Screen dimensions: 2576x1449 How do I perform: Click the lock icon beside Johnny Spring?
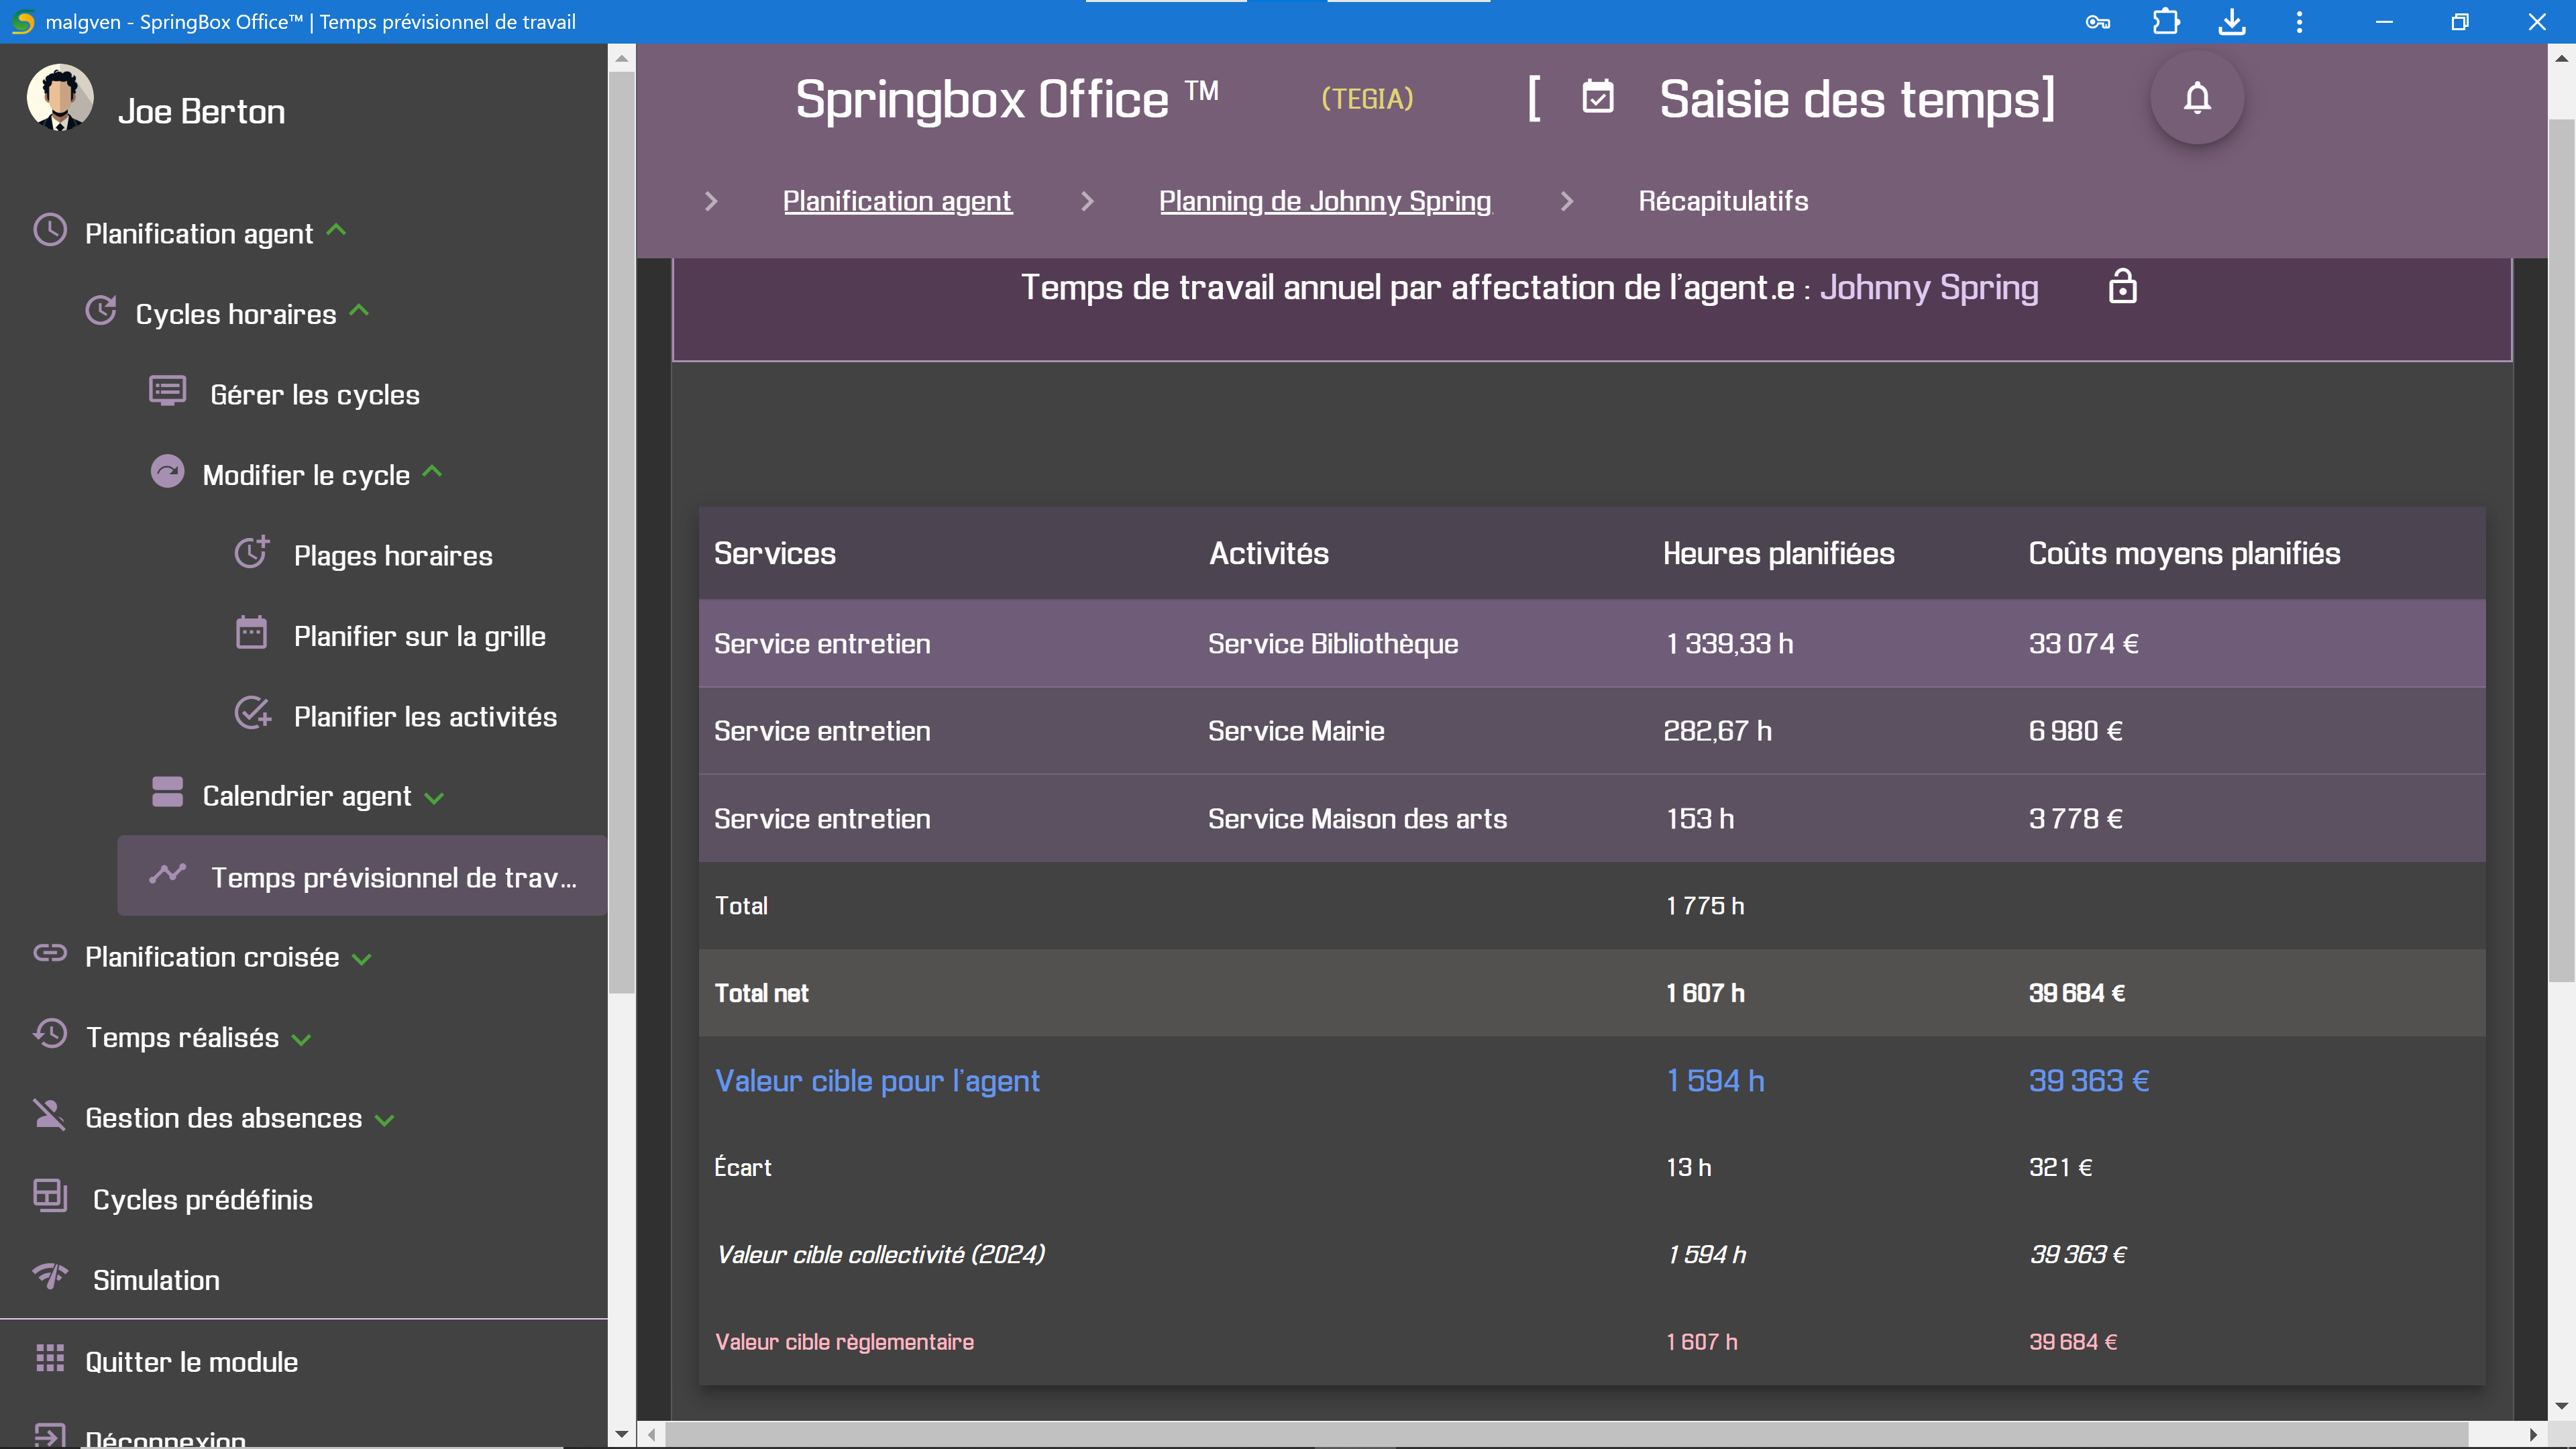click(x=2122, y=287)
